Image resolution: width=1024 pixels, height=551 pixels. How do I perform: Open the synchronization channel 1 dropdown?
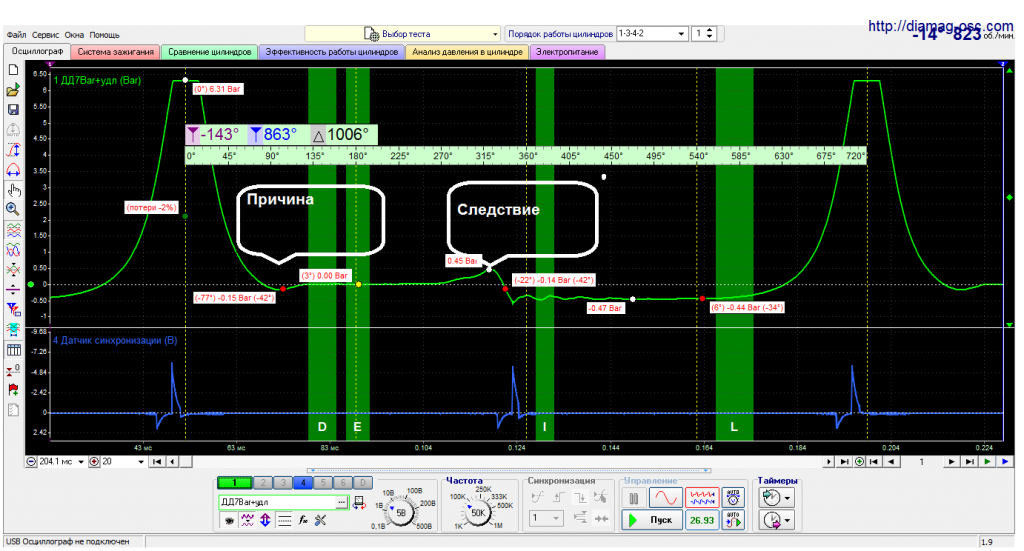coord(545,518)
